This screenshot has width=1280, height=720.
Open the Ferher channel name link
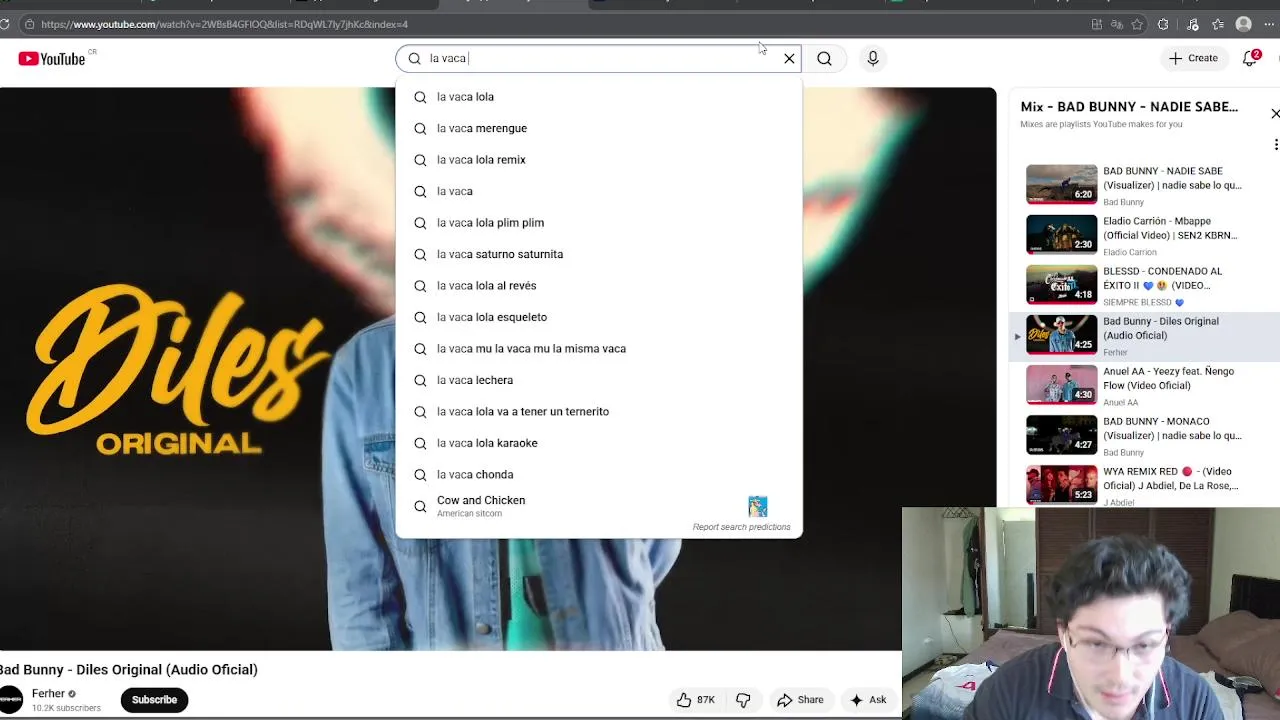pos(48,693)
